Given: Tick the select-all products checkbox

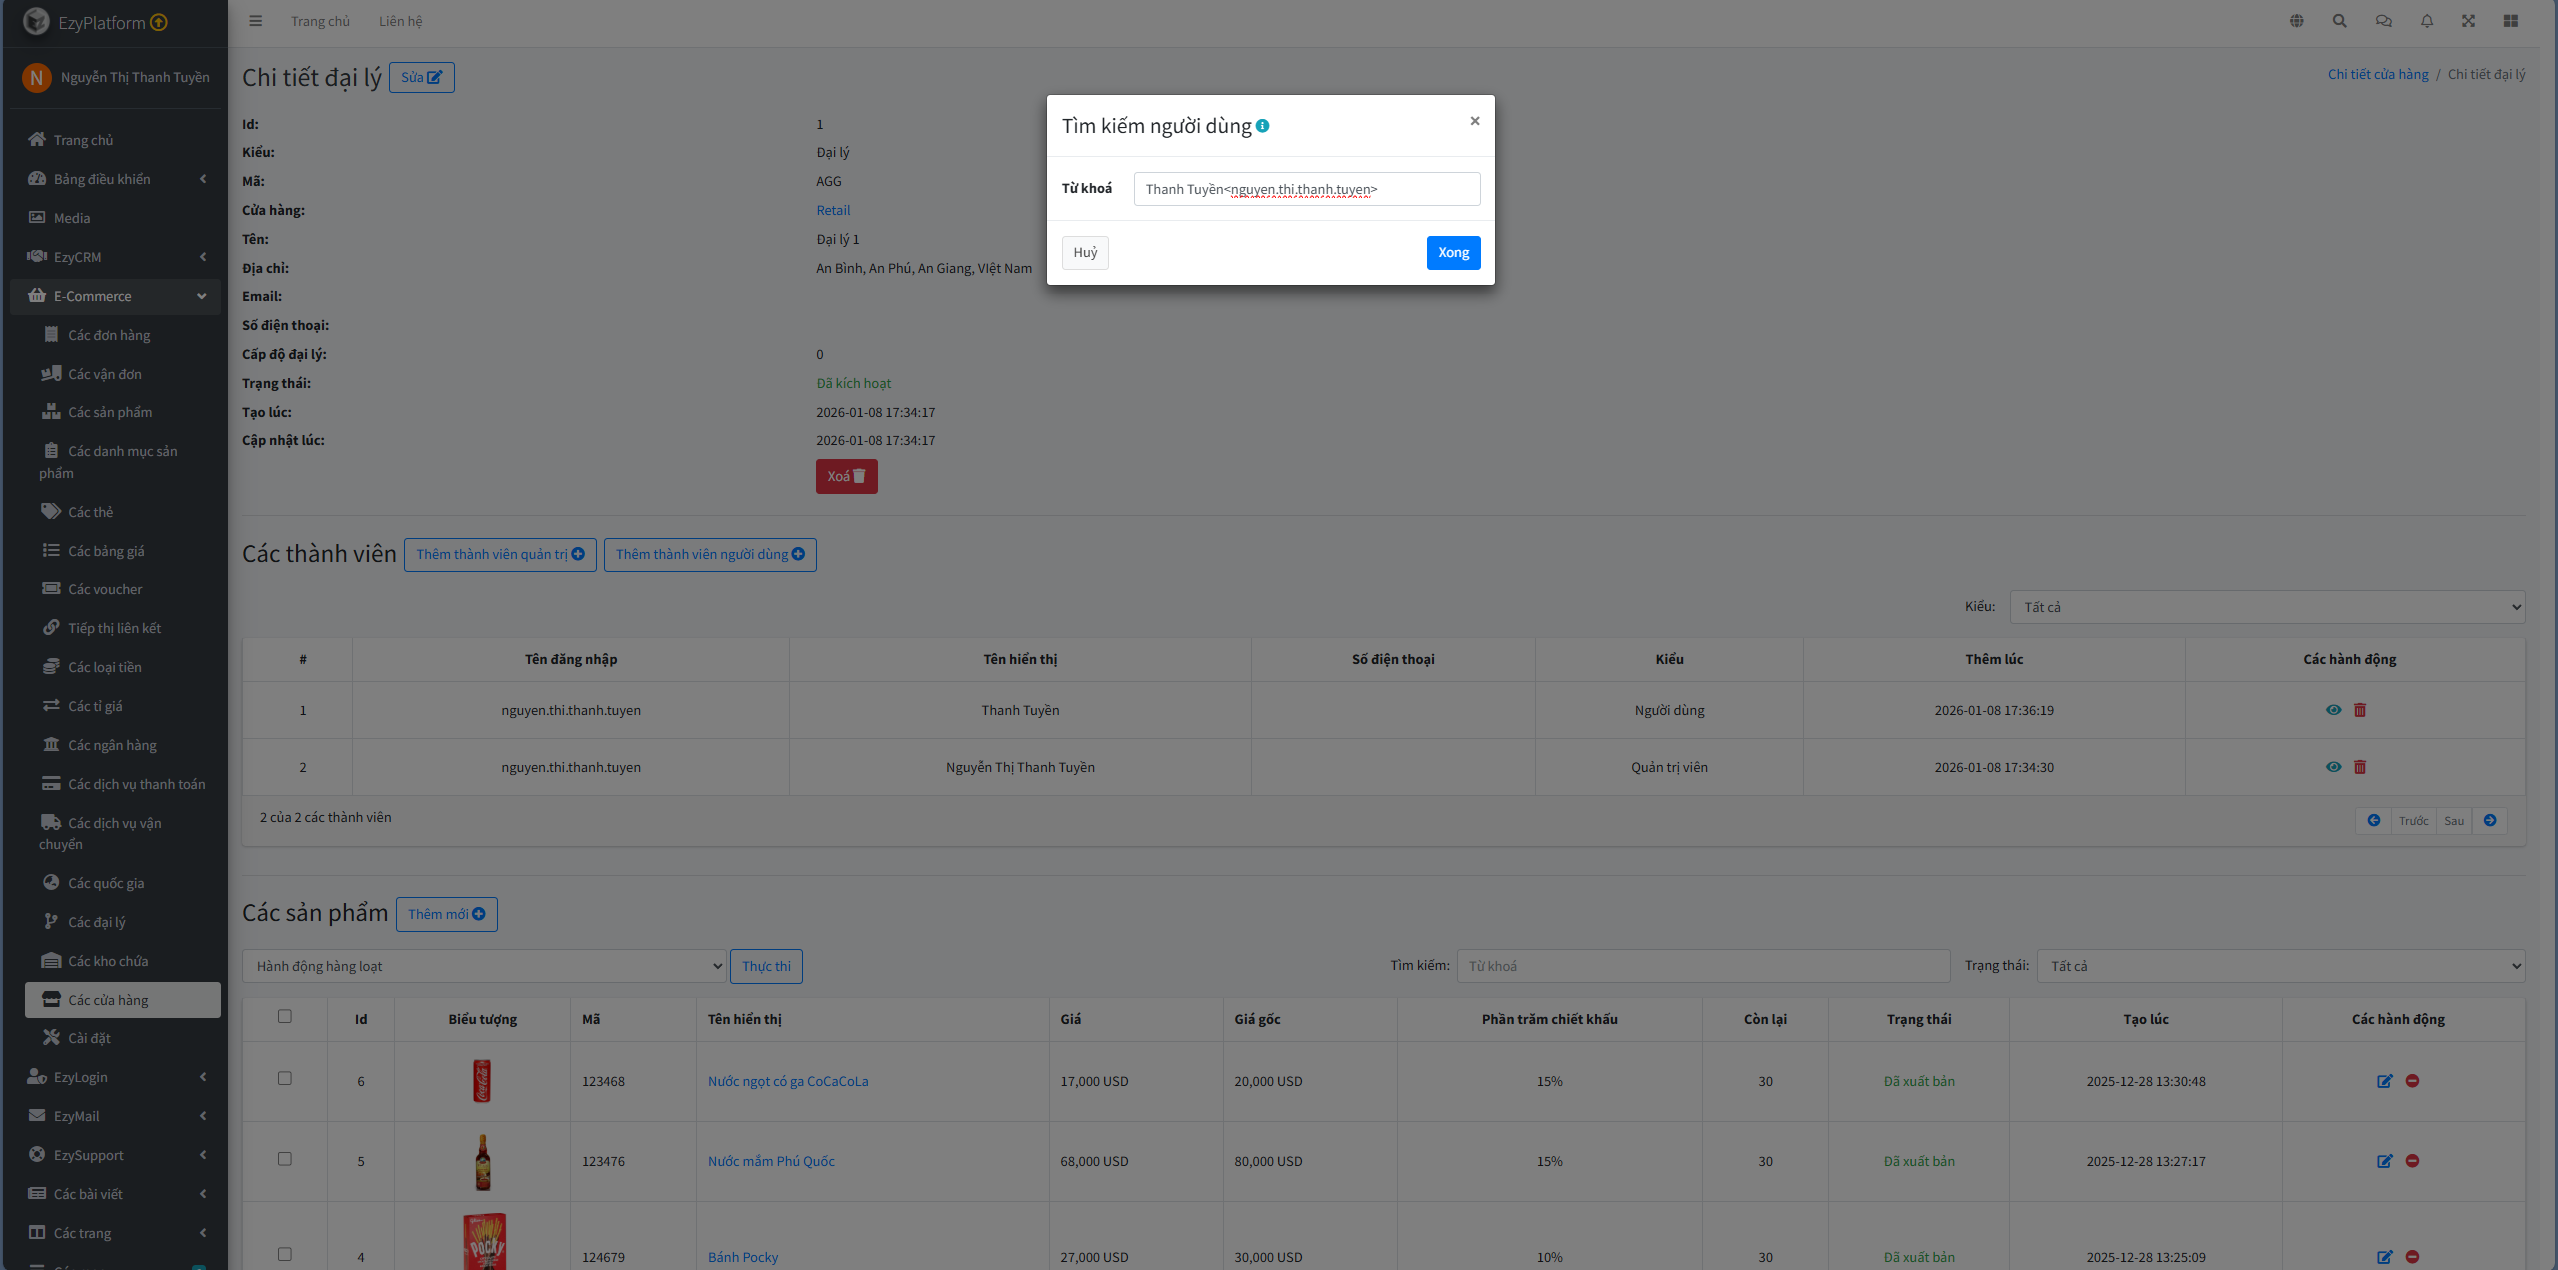Looking at the screenshot, I should pyautogui.click(x=285, y=1016).
